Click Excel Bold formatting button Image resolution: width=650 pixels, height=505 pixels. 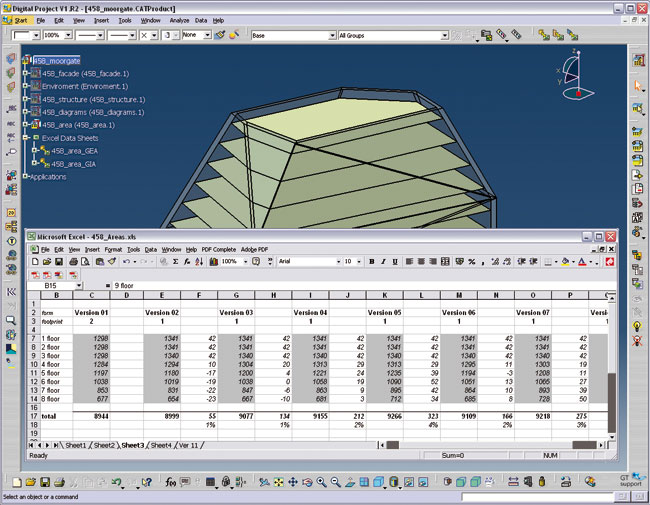371,261
